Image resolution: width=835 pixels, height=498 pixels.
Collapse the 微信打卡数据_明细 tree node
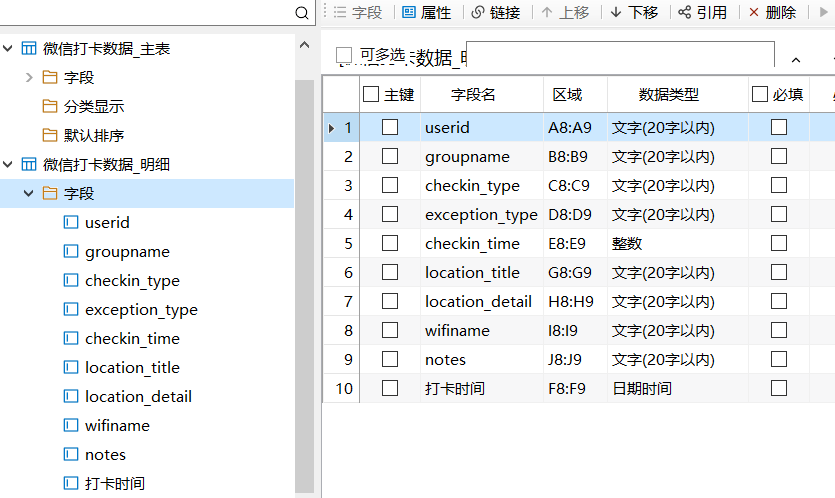(x=9, y=165)
